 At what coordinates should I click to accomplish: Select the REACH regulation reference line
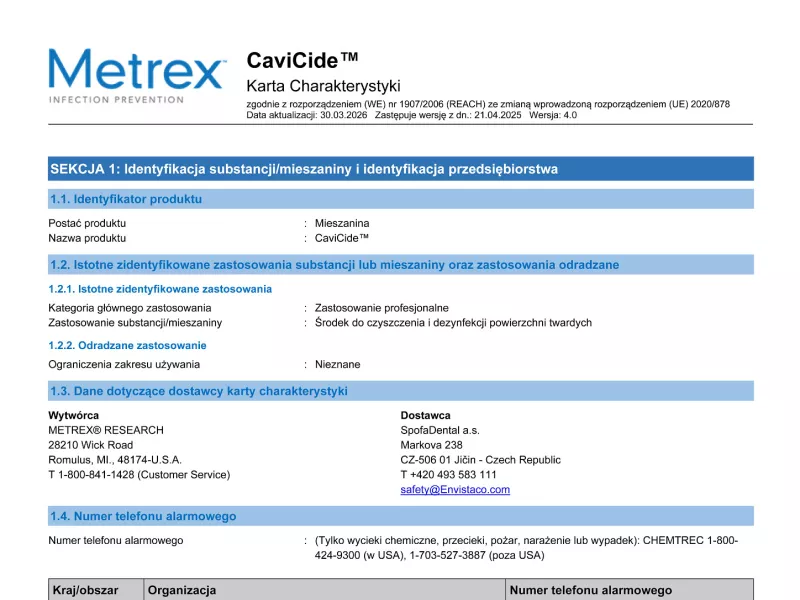click(x=488, y=104)
